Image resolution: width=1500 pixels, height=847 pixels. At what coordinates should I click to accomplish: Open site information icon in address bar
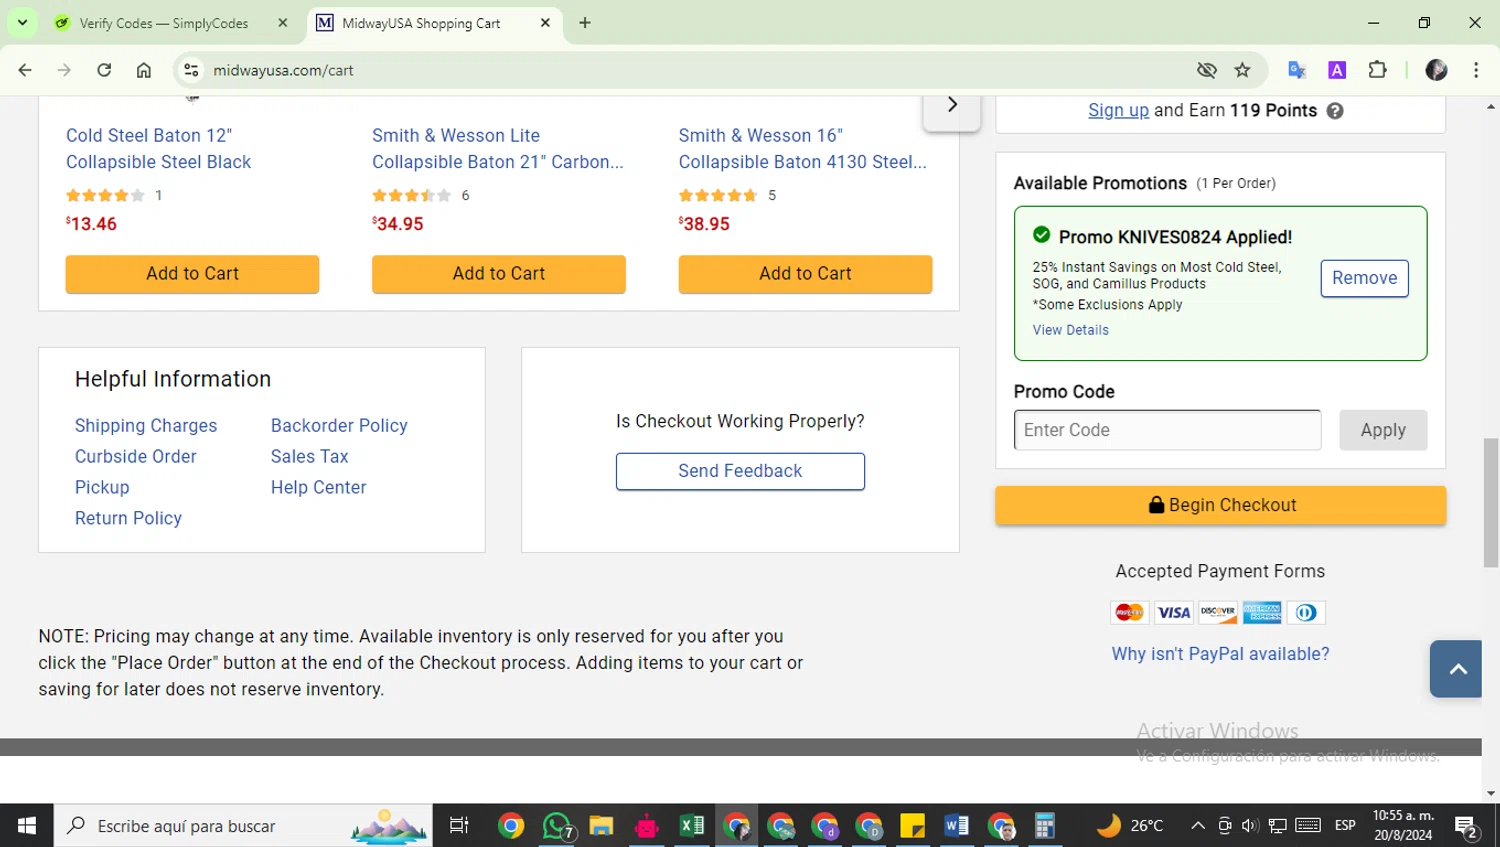pyautogui.click(x=191, y=70)
